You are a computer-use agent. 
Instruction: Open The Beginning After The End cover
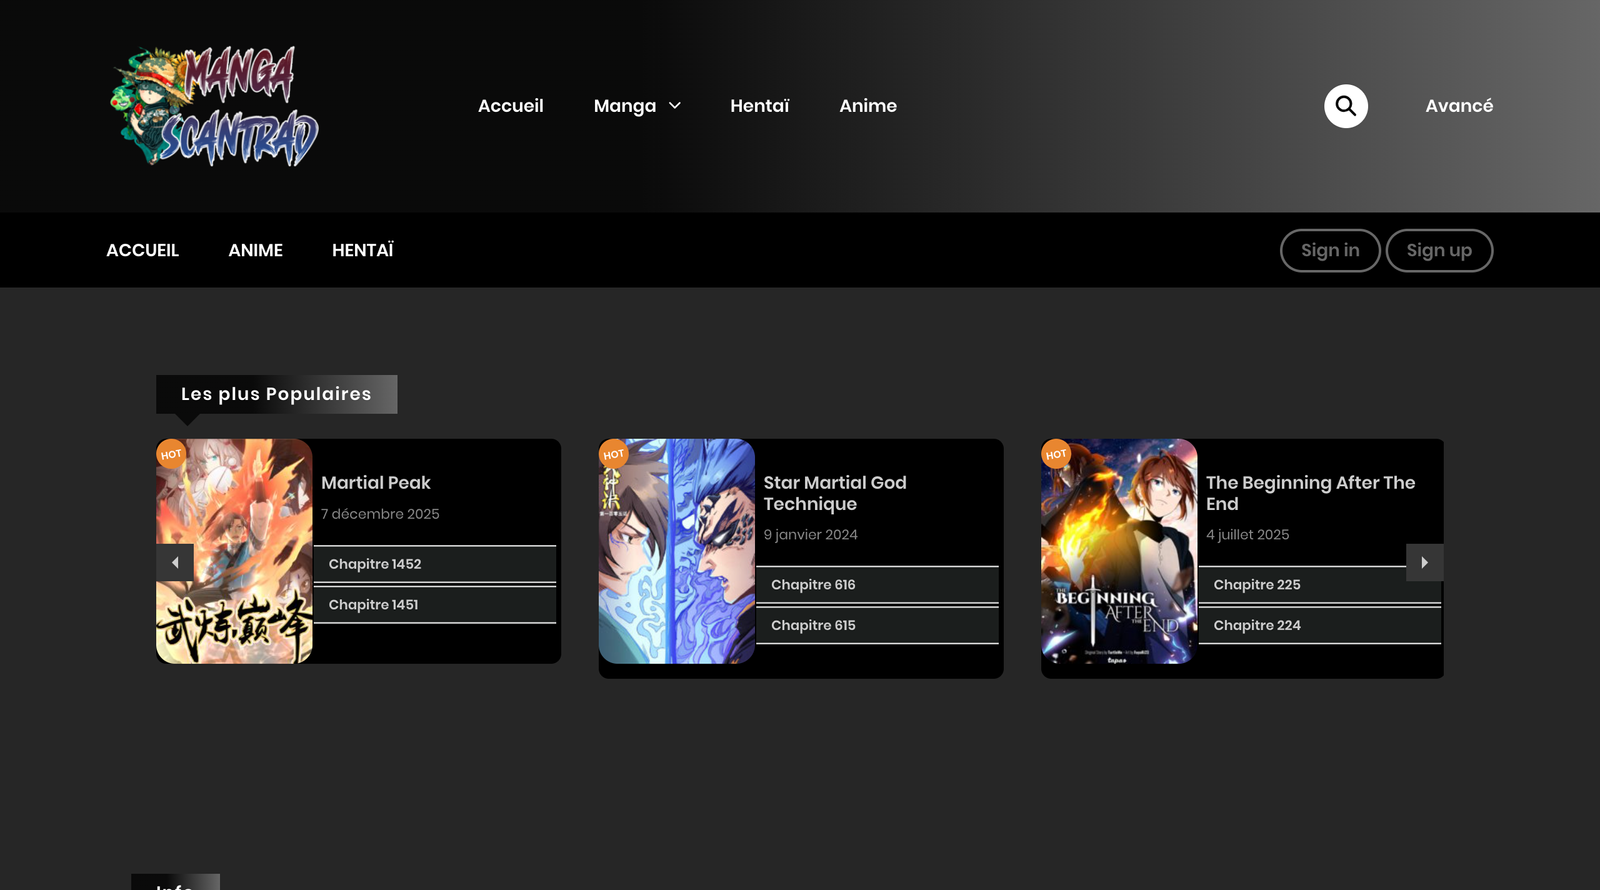[1118, 551]
